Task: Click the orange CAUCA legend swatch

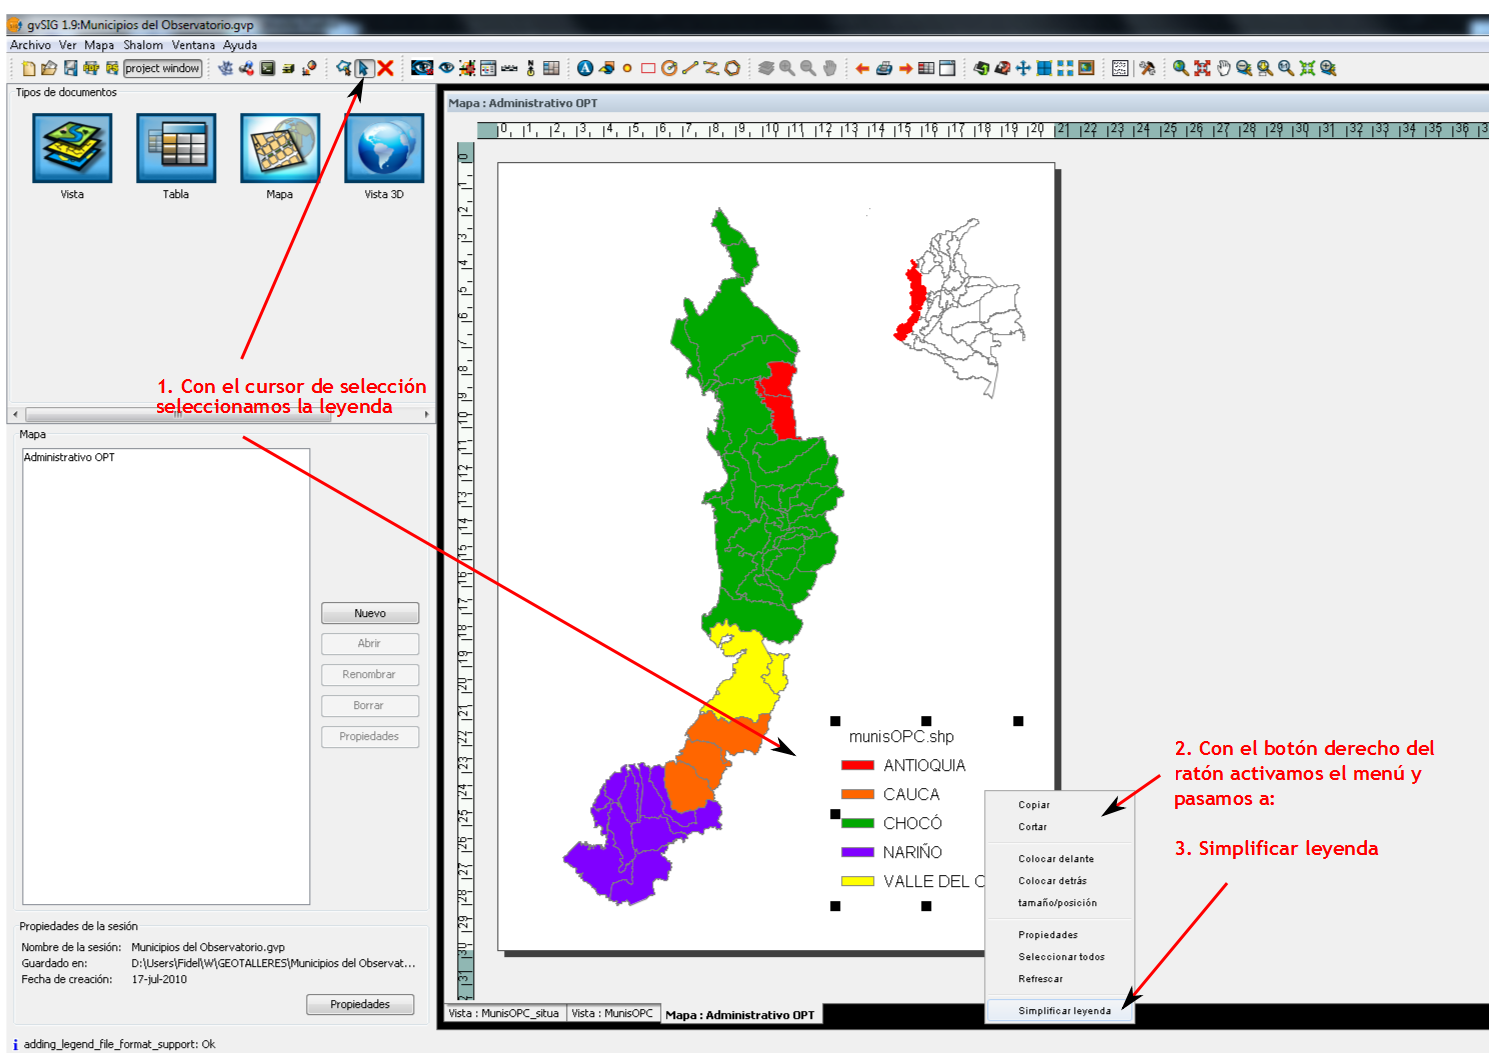Action: [x=858, y=794]
